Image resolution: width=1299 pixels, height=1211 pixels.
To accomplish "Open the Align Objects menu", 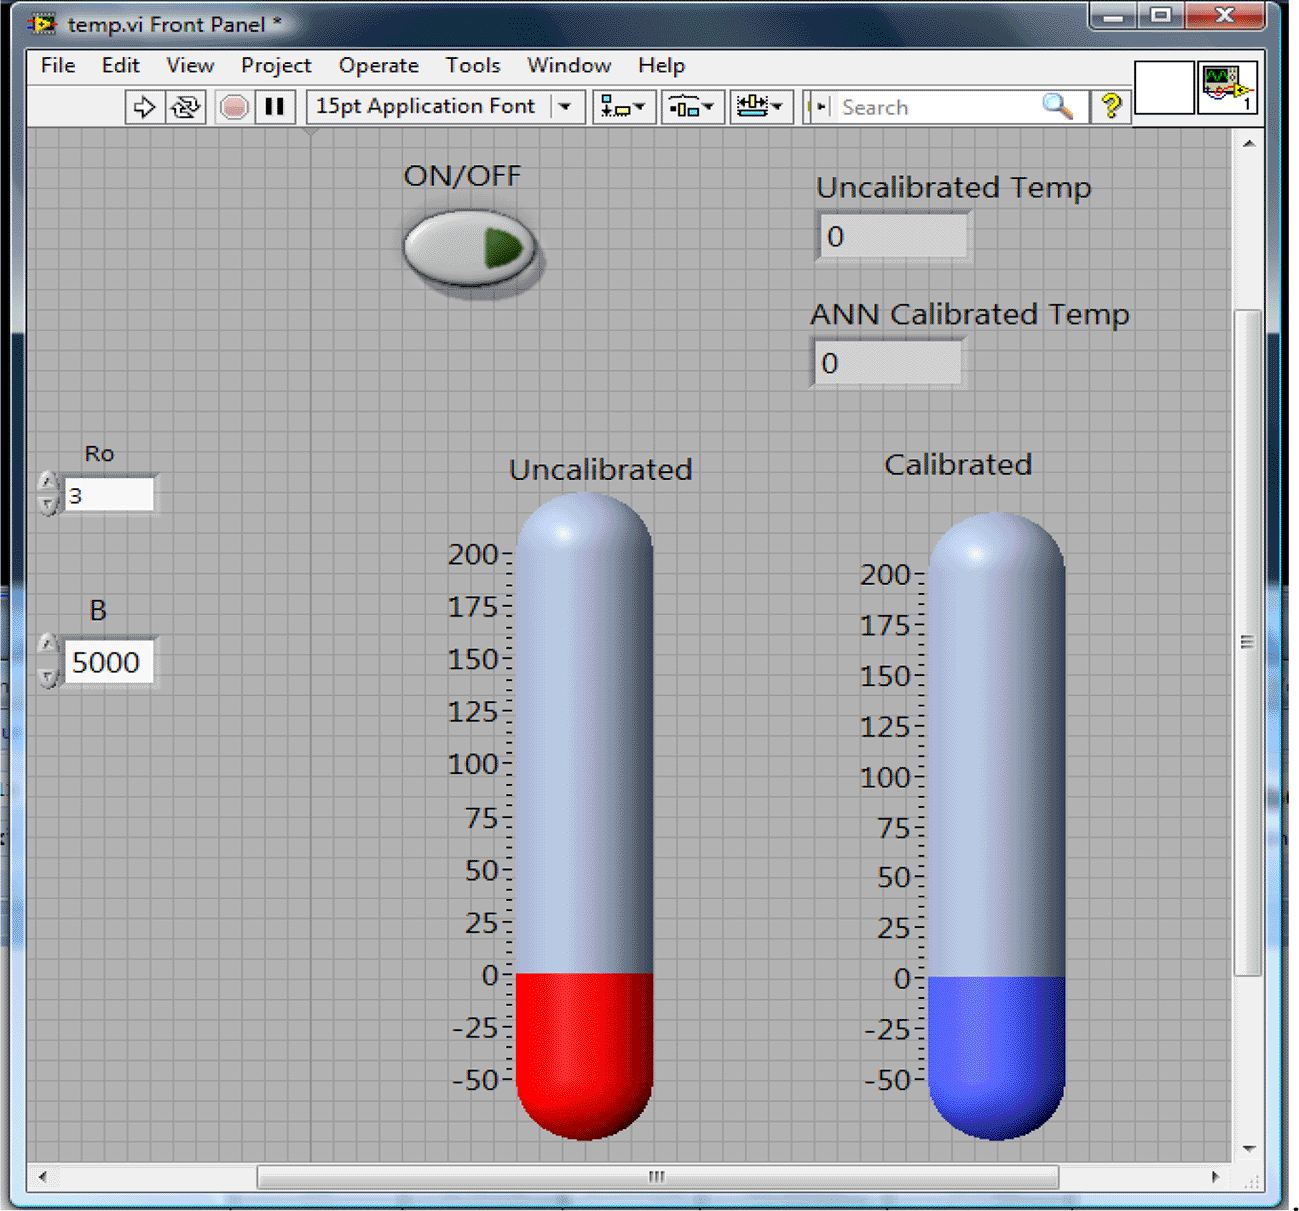I will tap(624, 107).
